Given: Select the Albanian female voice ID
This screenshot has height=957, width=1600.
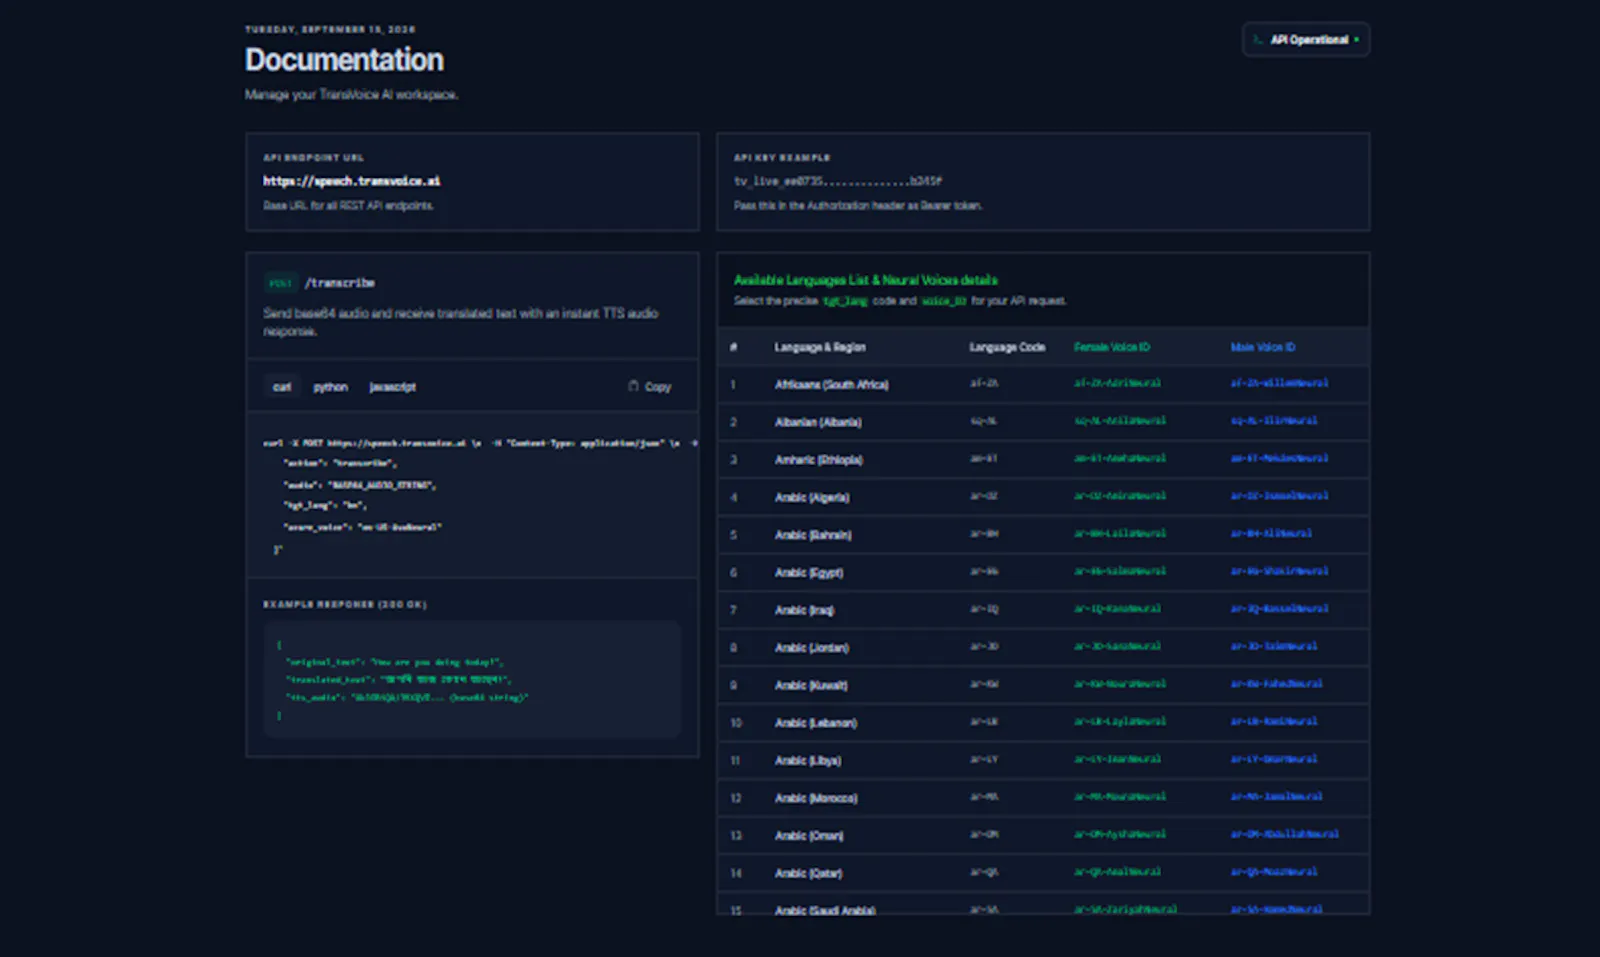Looking at the screenshot, I should [x=1120, y=421].
